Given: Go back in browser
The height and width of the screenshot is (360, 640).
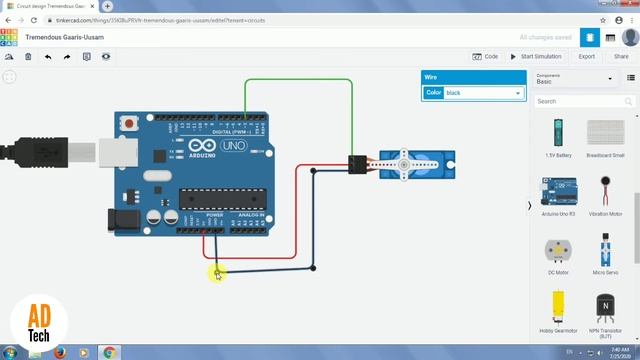Looking at the screenshot, I should [9, 20].
